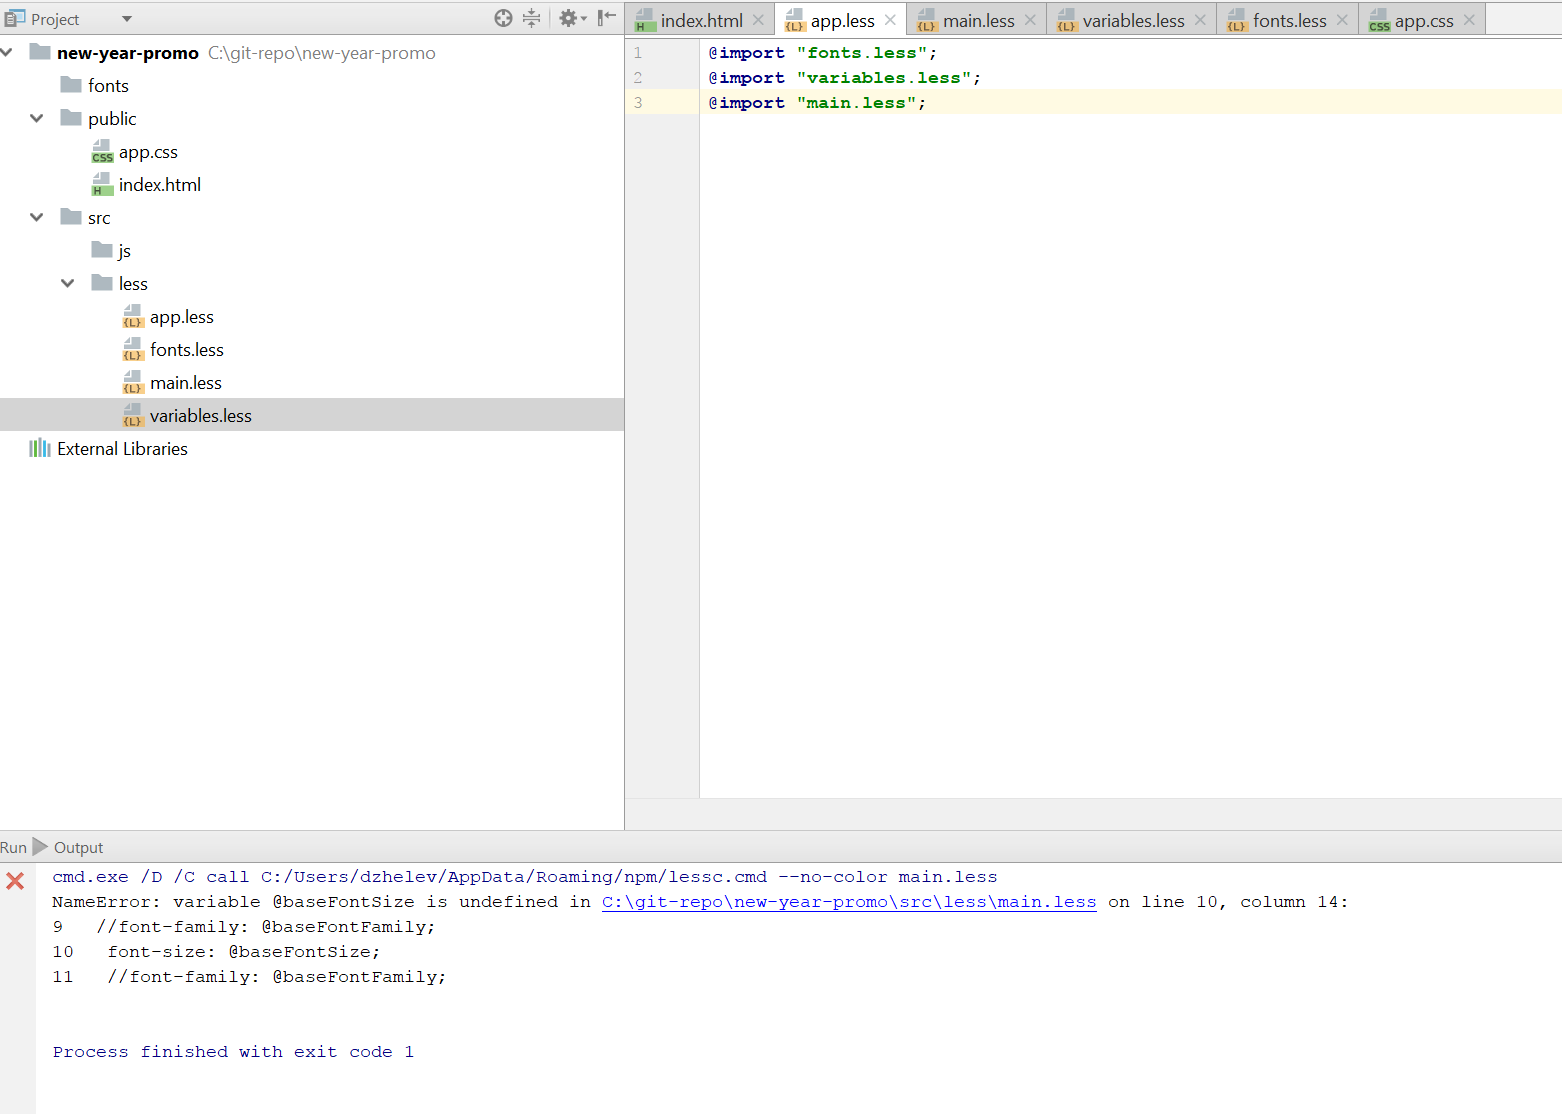The height and width of the screenshot is (1114, 1562).
Task: Click the lessc.cmd command line in output
Action: [525, 877]
